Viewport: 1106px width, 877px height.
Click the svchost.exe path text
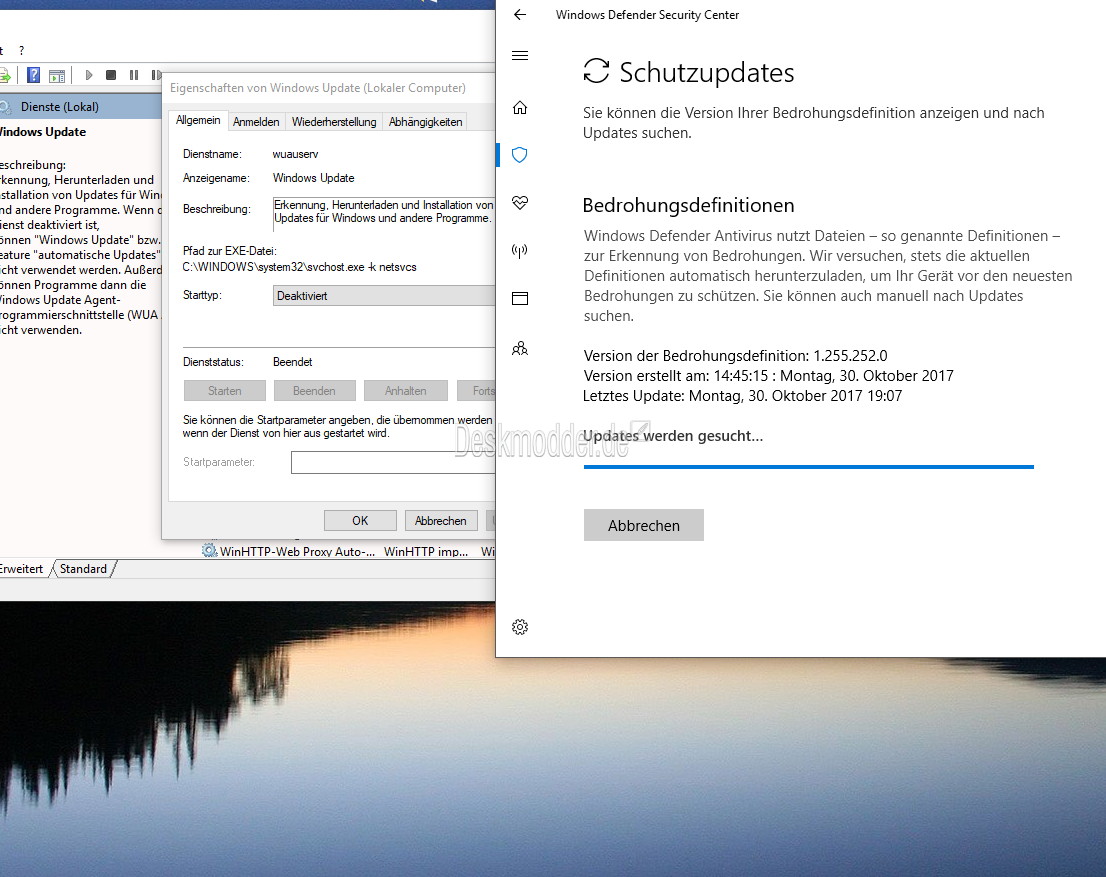coord(300,267)
